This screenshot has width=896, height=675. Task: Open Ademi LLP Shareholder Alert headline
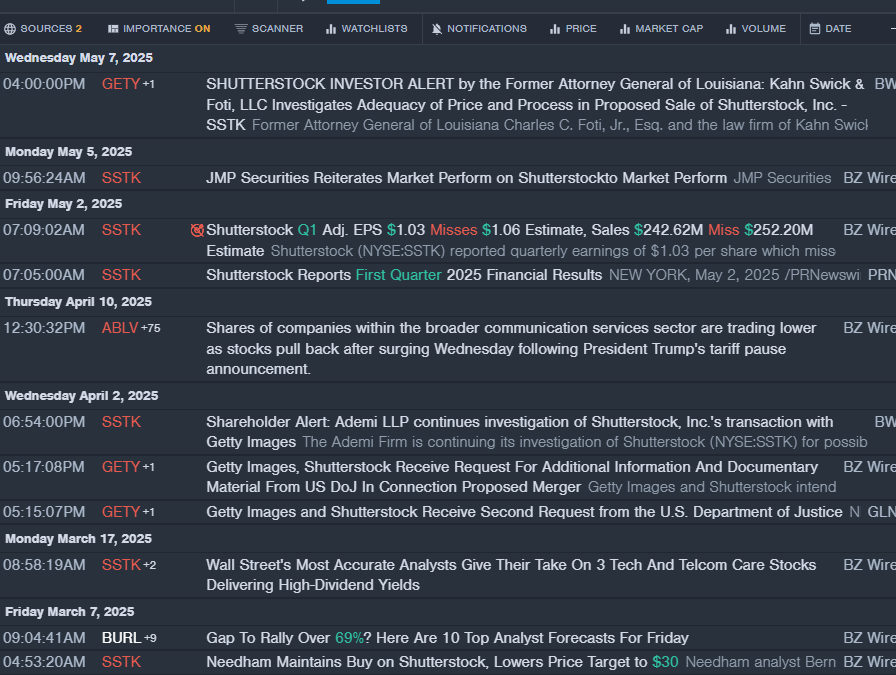[x=519, y=432]
